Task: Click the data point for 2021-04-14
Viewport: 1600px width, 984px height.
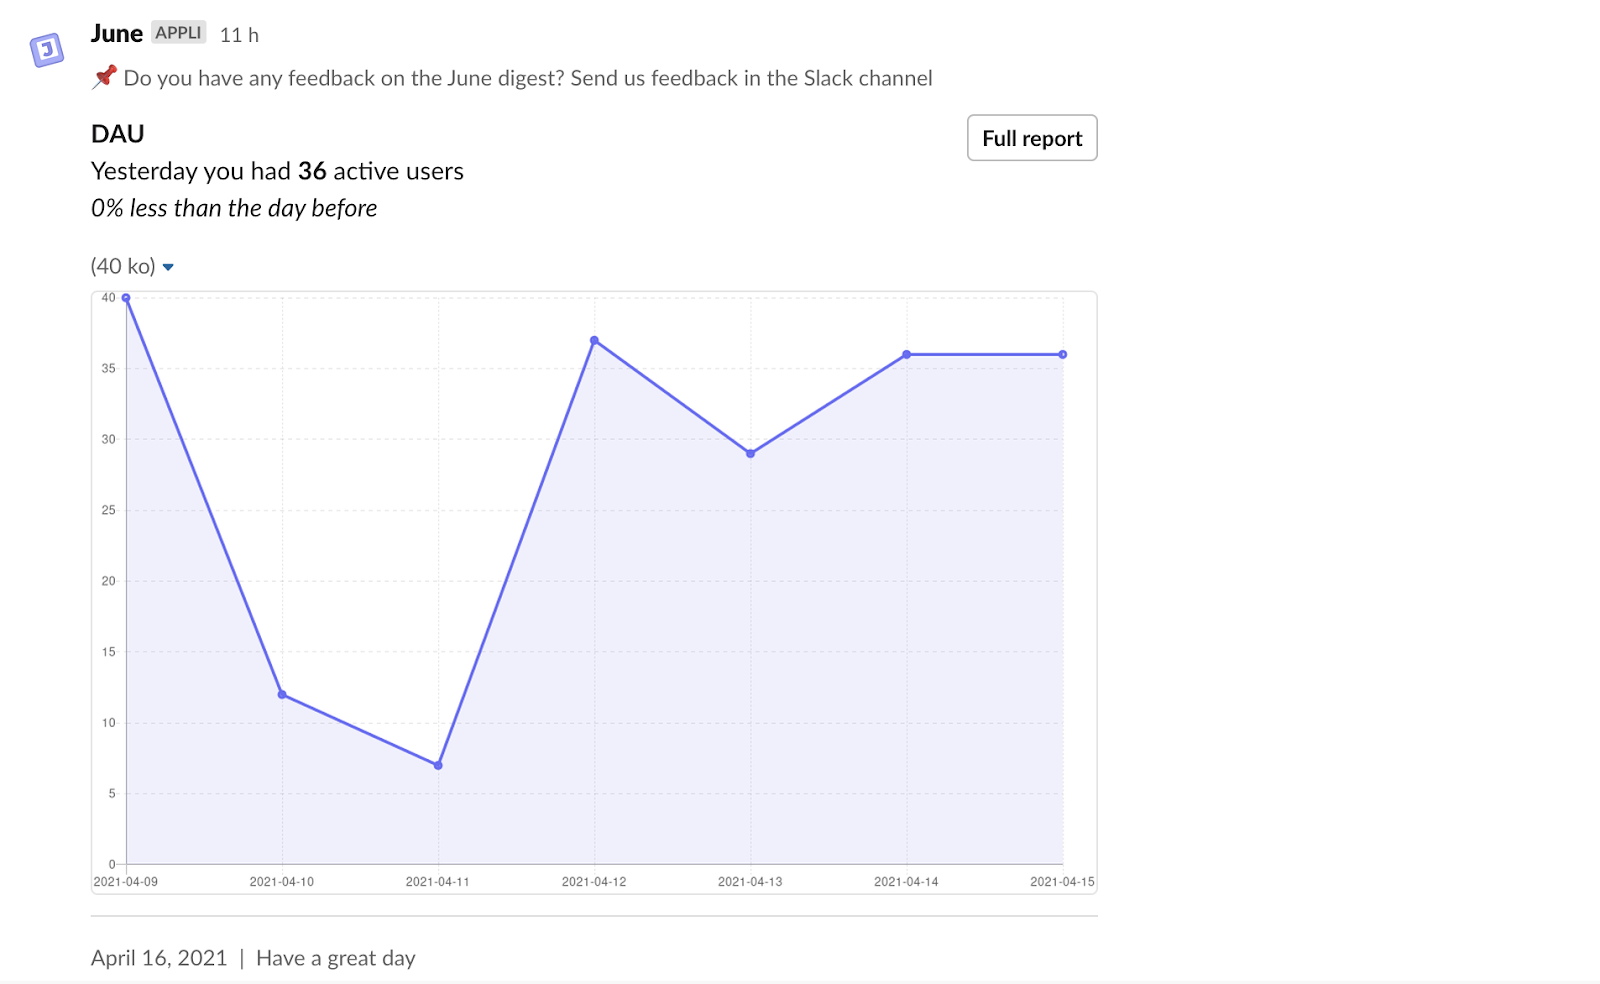Action: (907, 355)
